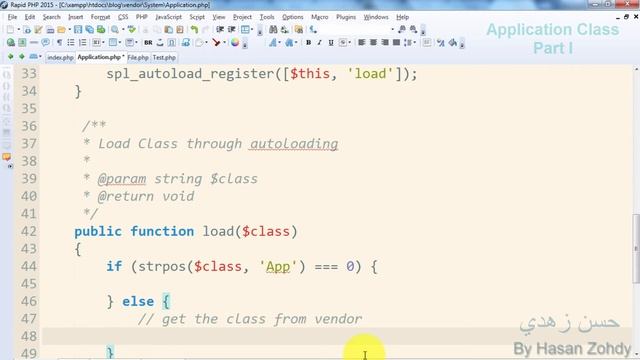
Task: Switch to the index.php tab
Action: point(60,58)
